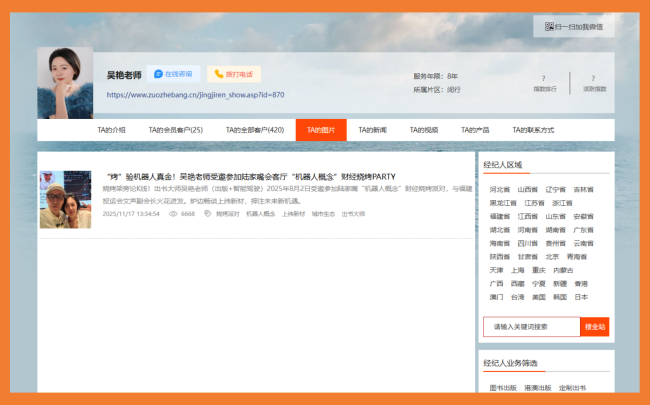The width and height of the screenshot is (650, 405).
Task: Click the 搜全站 search button
Action: click(594, 326)
